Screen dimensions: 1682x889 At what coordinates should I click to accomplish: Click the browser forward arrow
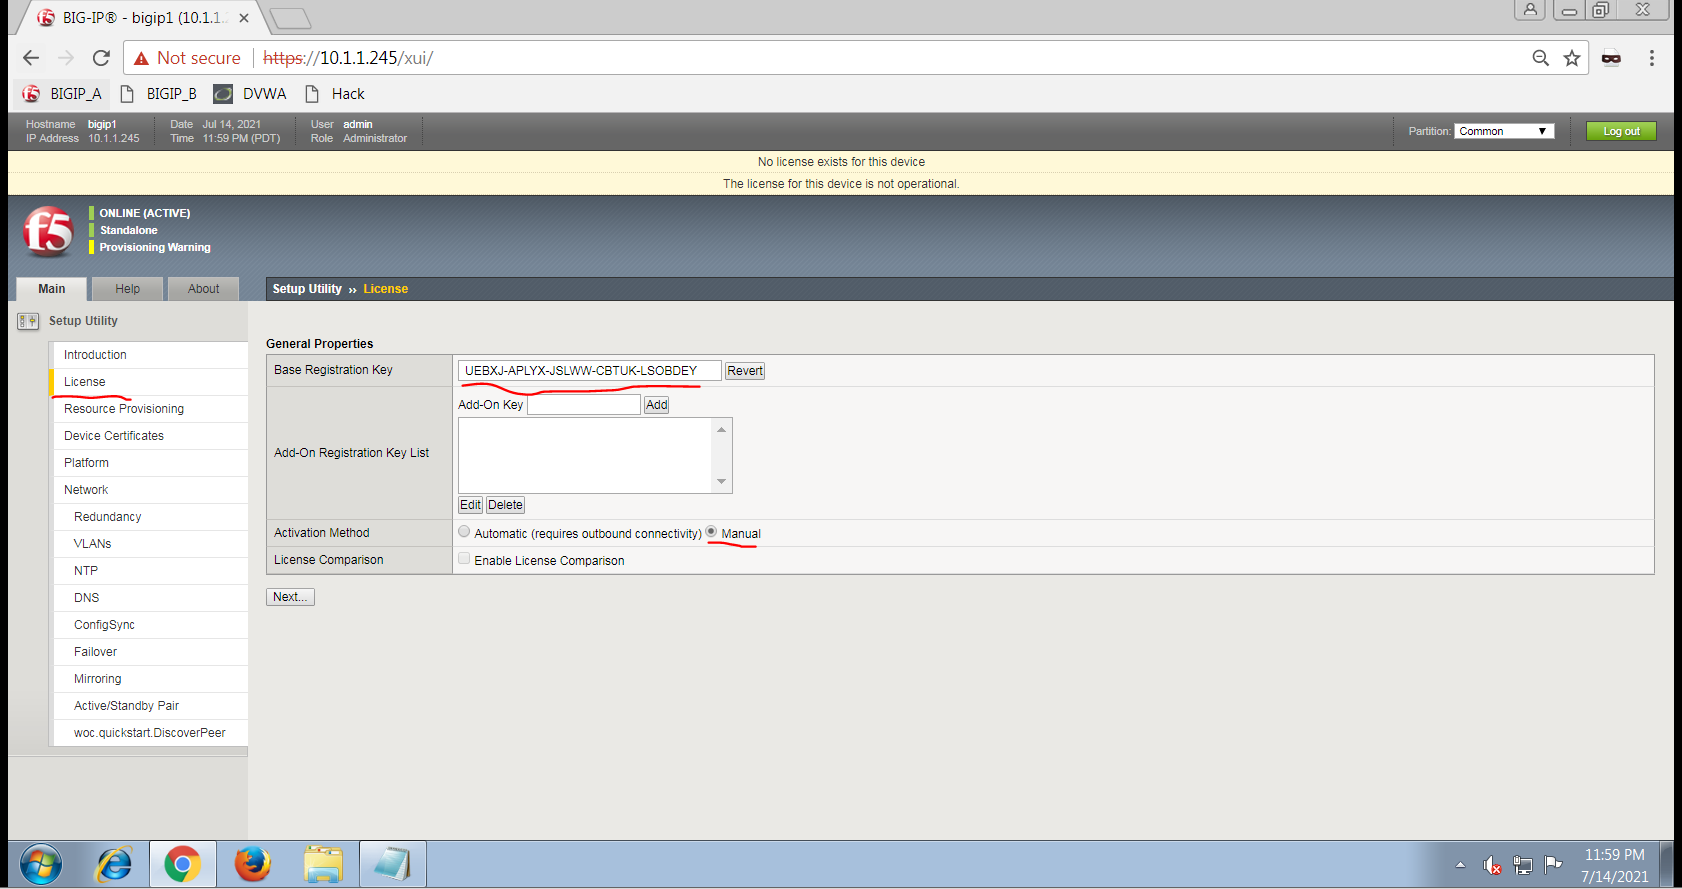[66, 58]
